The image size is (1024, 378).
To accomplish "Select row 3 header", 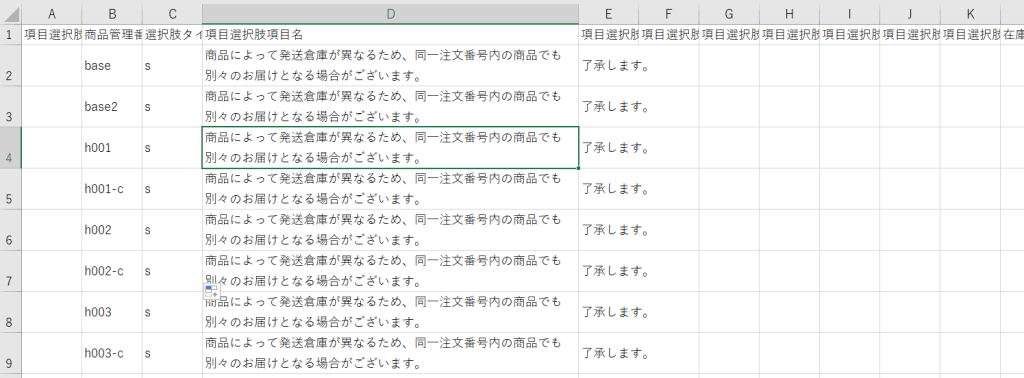I will tap(10, 106).
